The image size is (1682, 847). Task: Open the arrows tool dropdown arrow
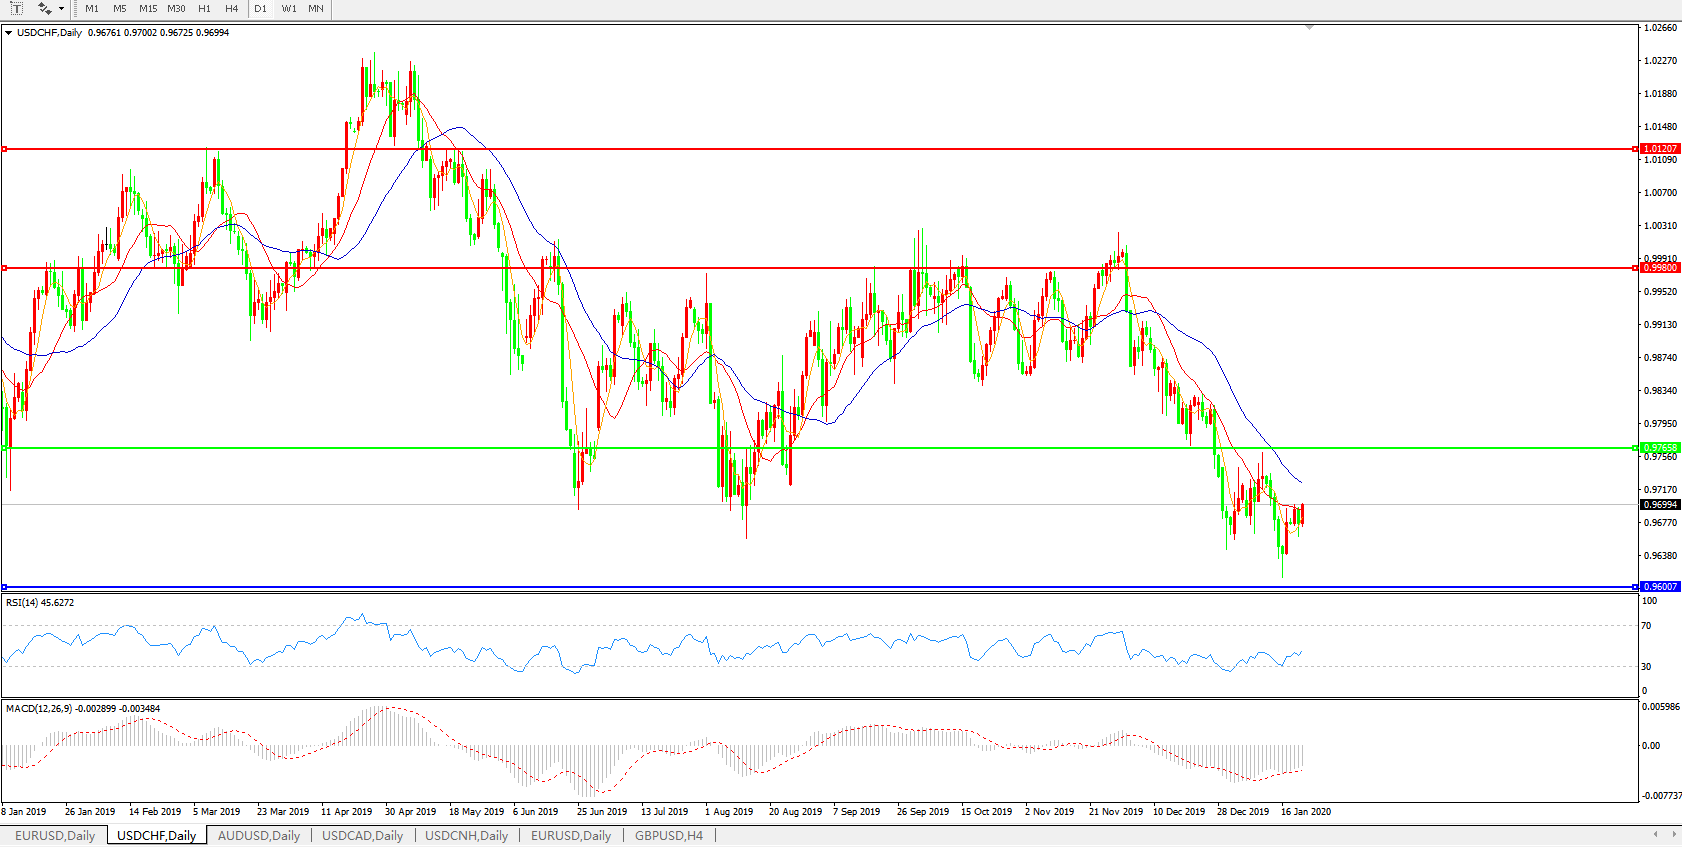coord(61,8)
